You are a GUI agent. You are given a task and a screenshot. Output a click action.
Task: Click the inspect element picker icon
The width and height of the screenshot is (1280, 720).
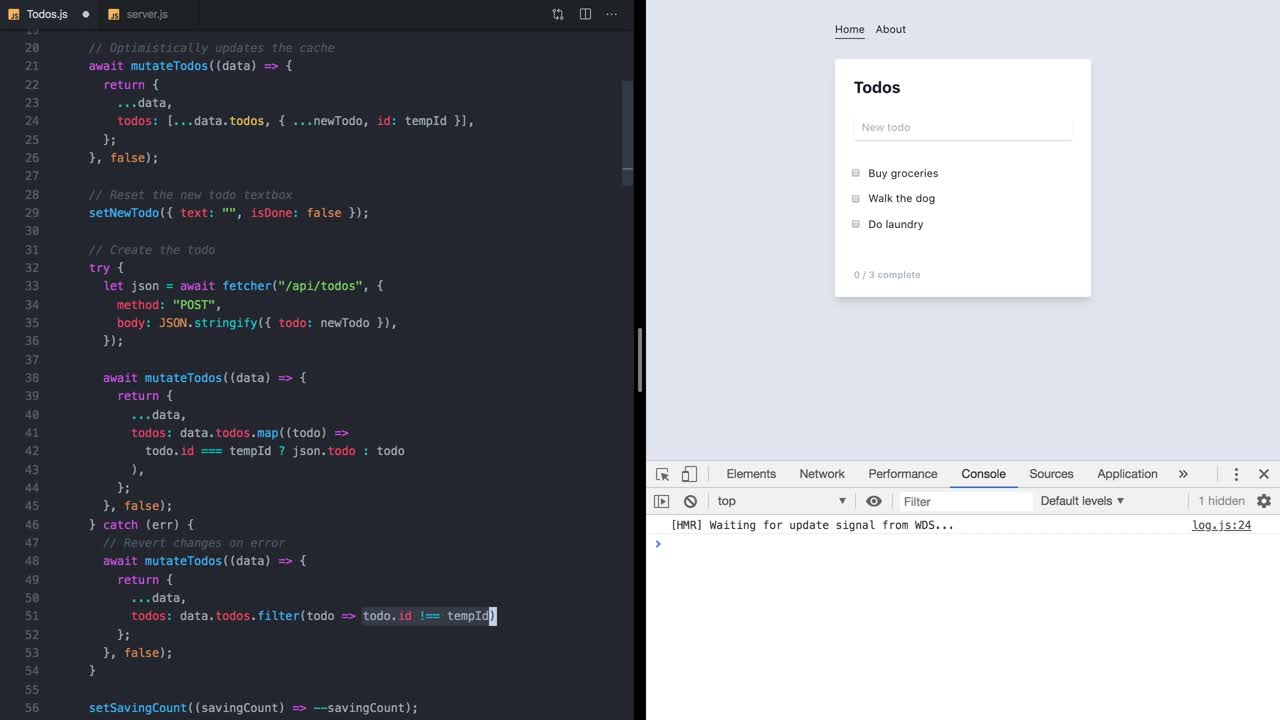(x=662, y=474)
